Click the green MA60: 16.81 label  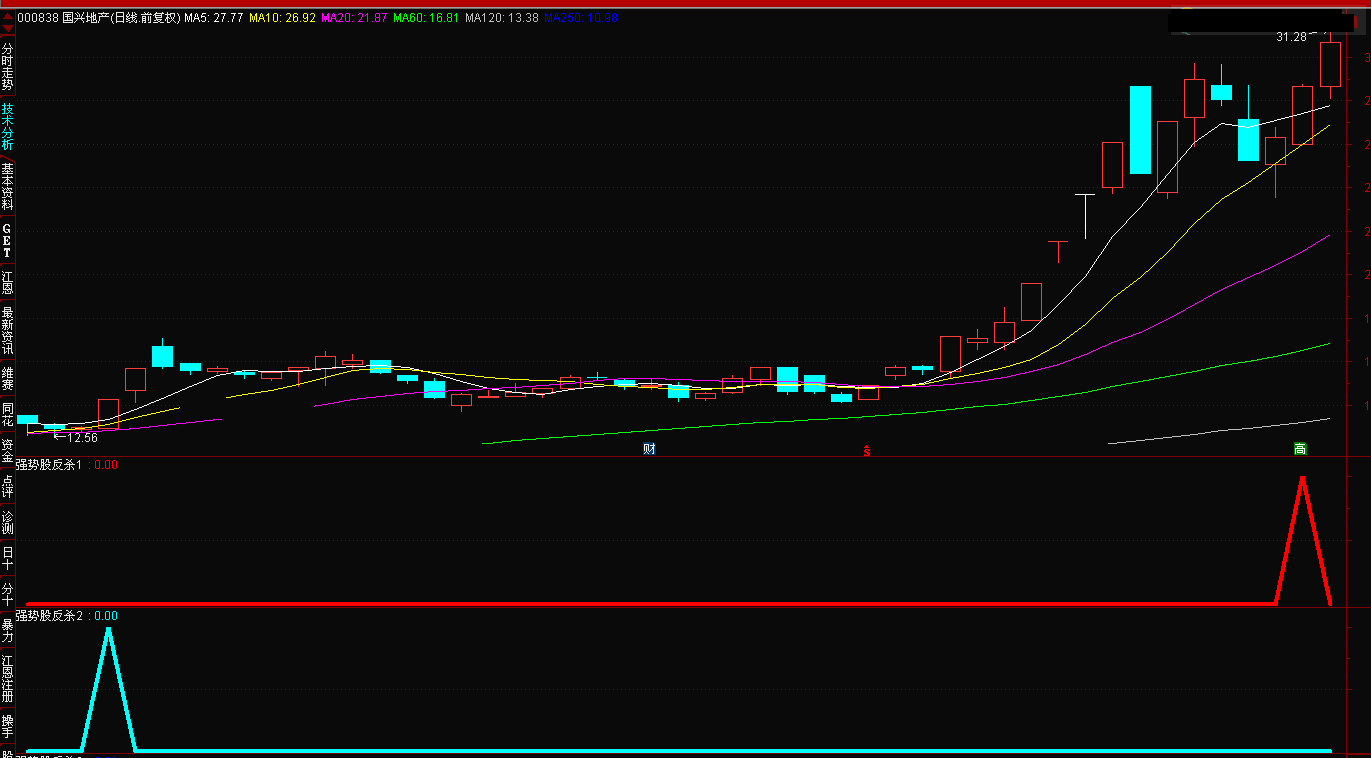[427, 18]
